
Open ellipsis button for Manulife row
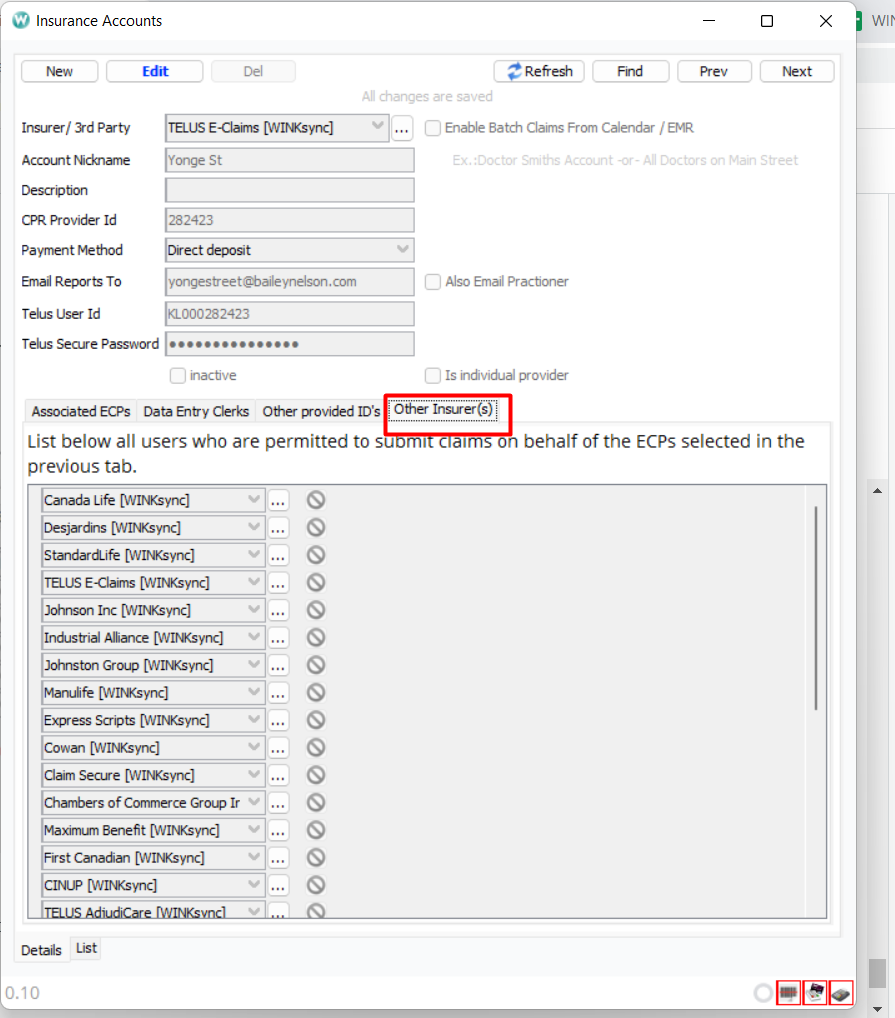pos(278,693)
